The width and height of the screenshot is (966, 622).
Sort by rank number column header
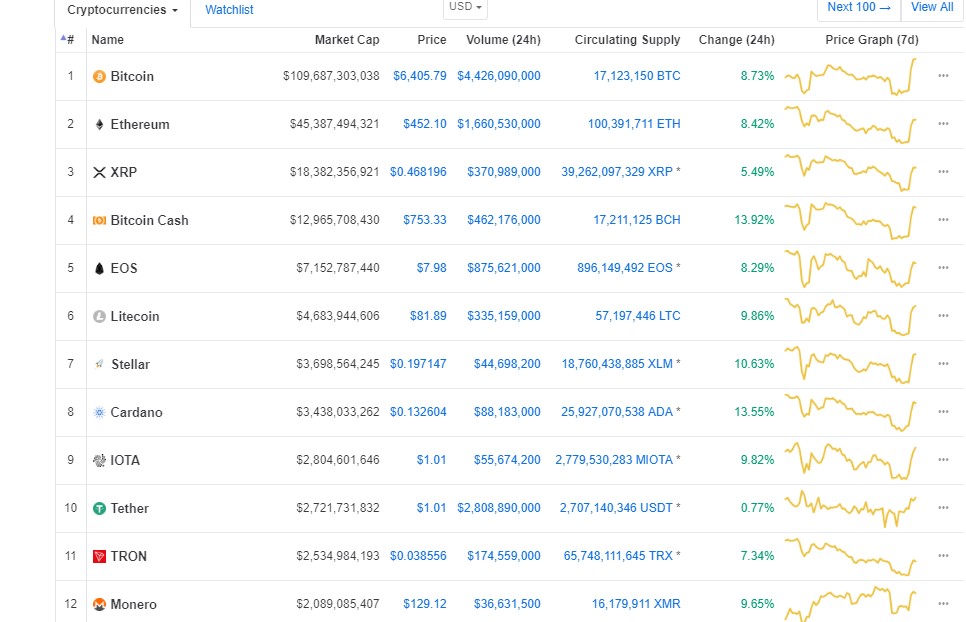click(x=68, y=40)
